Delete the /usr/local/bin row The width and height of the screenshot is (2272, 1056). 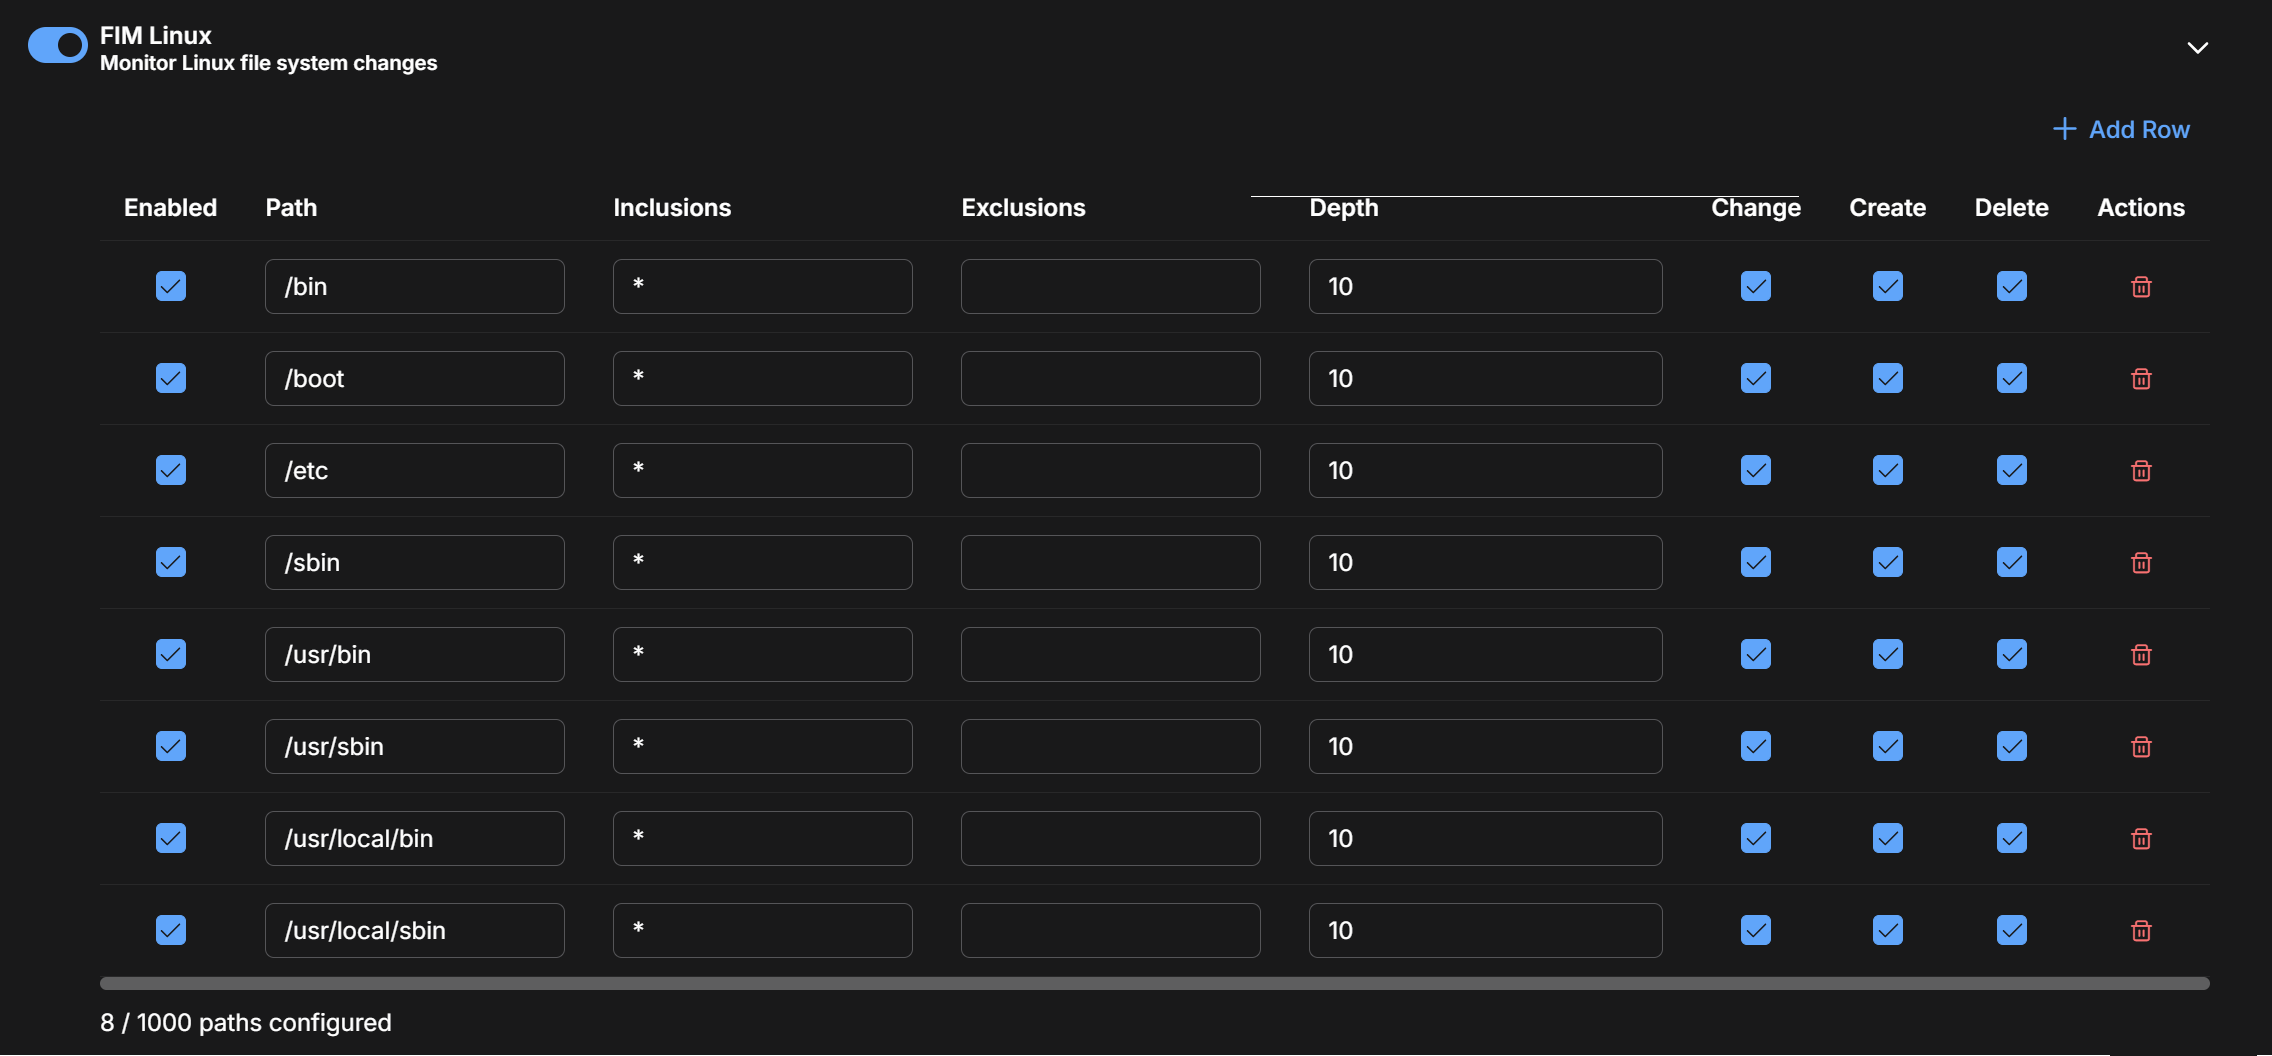point(2141,839)
